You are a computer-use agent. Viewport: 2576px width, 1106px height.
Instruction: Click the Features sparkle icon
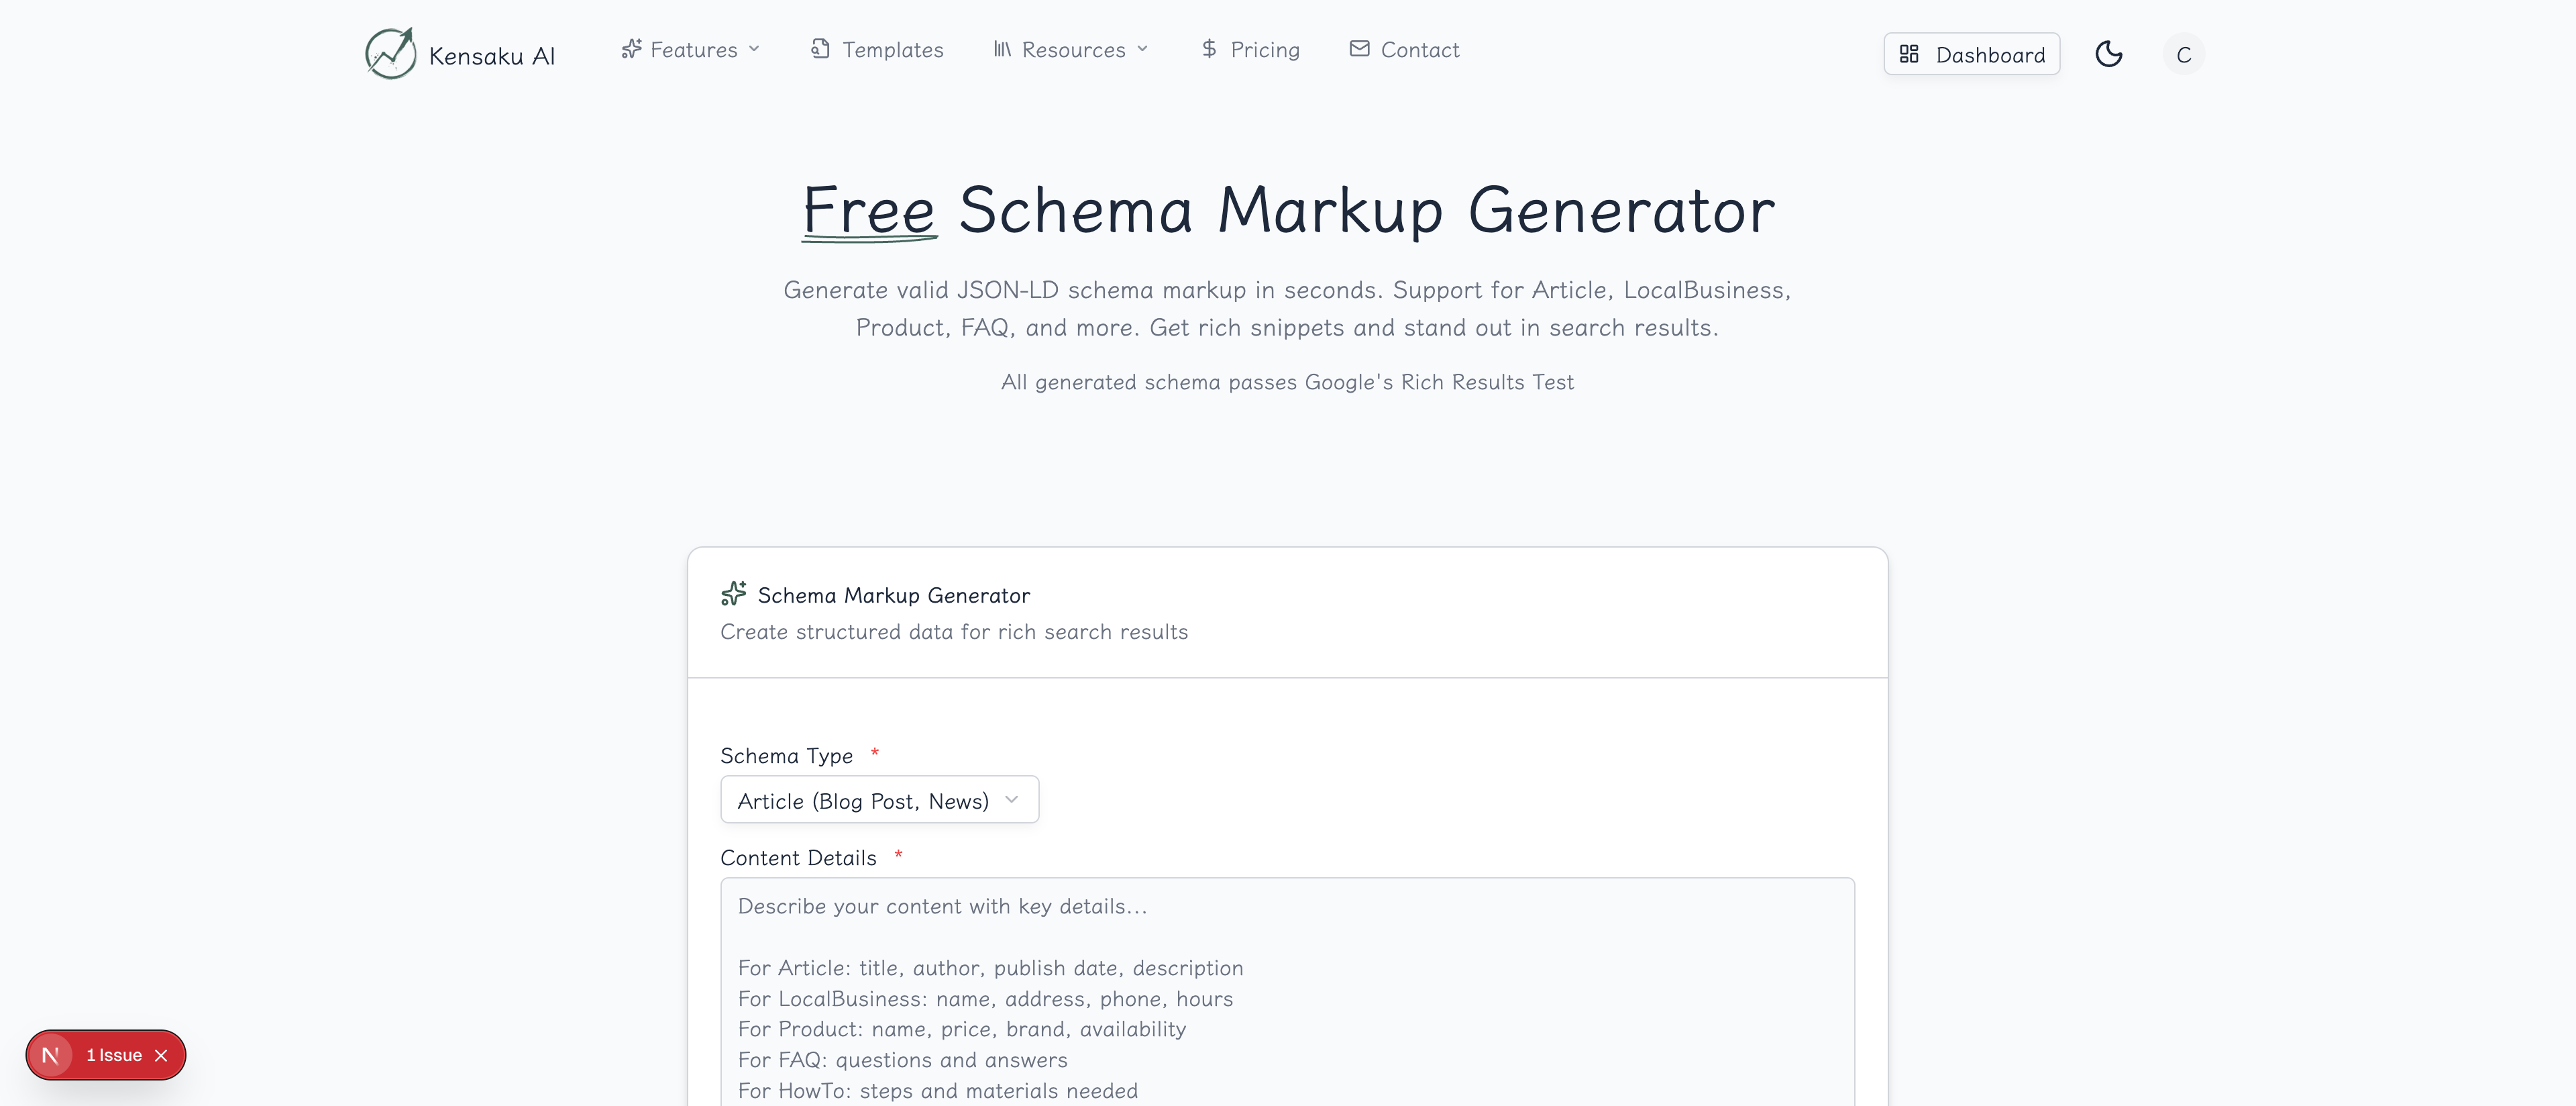pyautogui.click(x=631, y=49)
